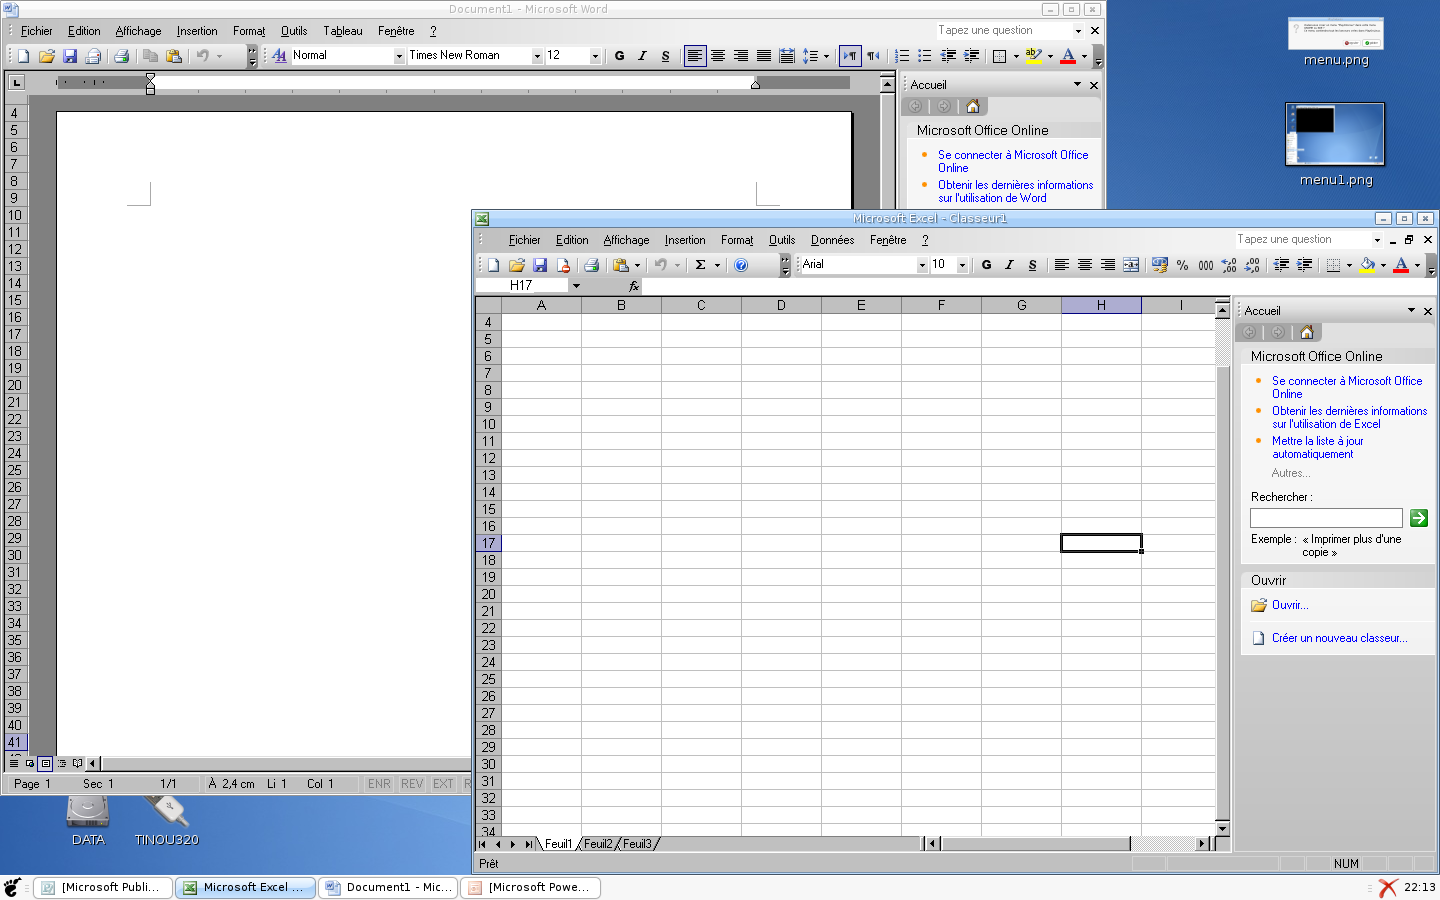
Task: Toggle italic in Excel formatting toolbar
Action: tap(1009, 265)
